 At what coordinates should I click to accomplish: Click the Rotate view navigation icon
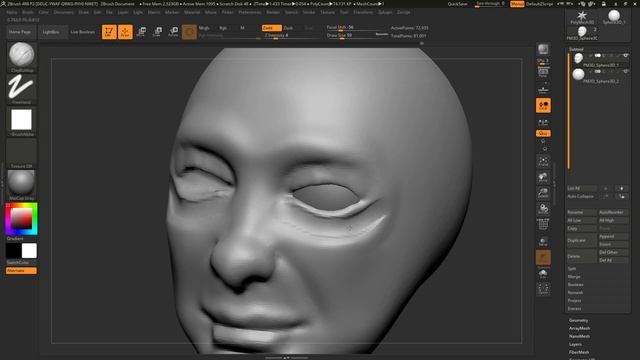coord(543,209)
